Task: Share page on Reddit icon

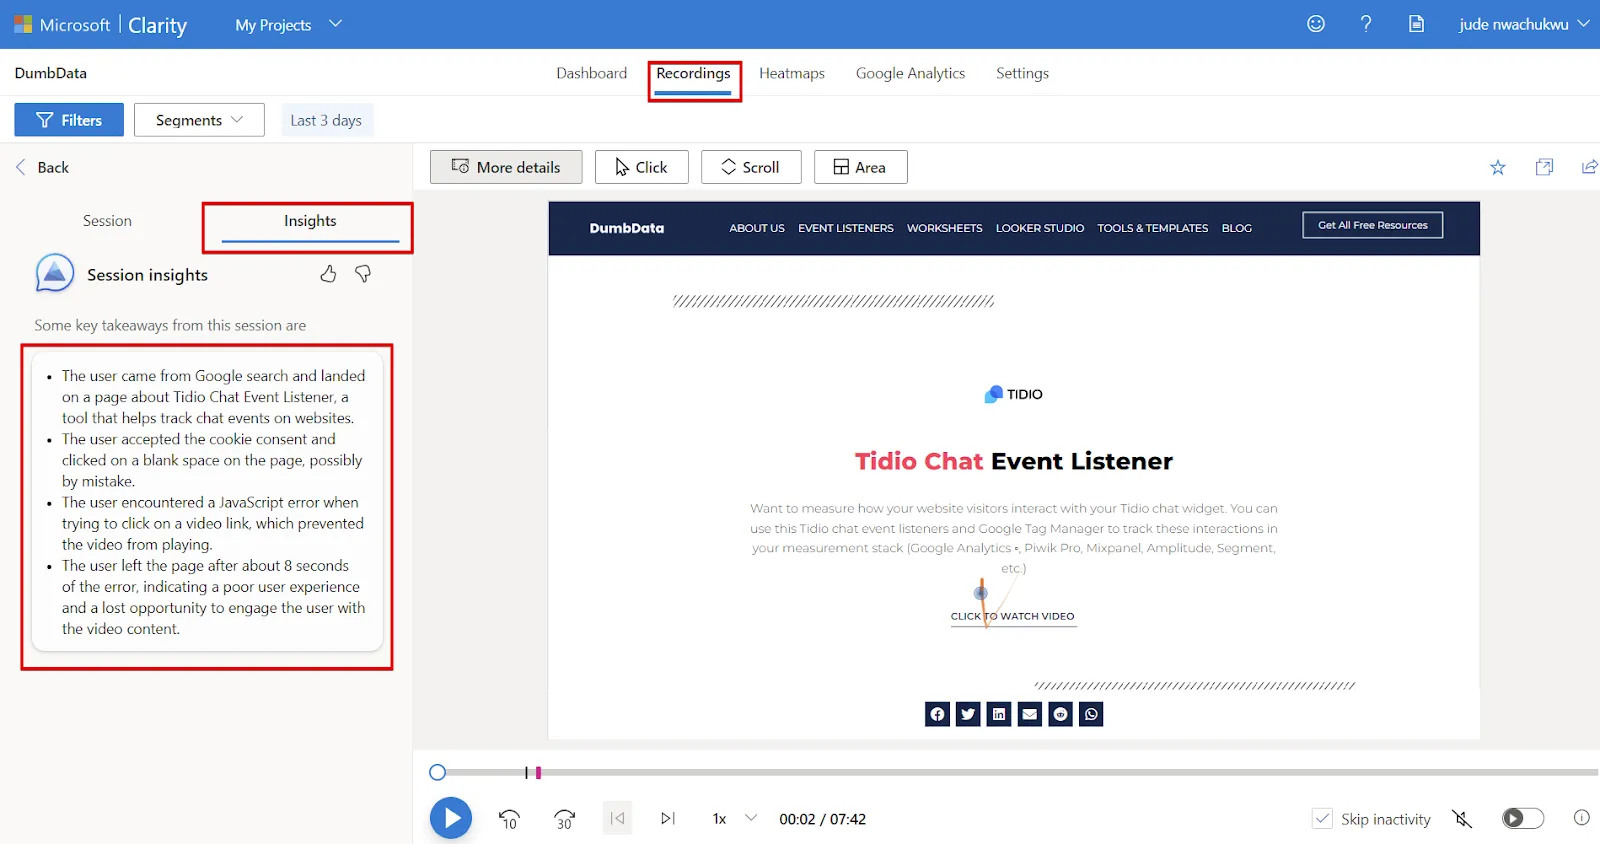Action: [x=1061, y=714]
